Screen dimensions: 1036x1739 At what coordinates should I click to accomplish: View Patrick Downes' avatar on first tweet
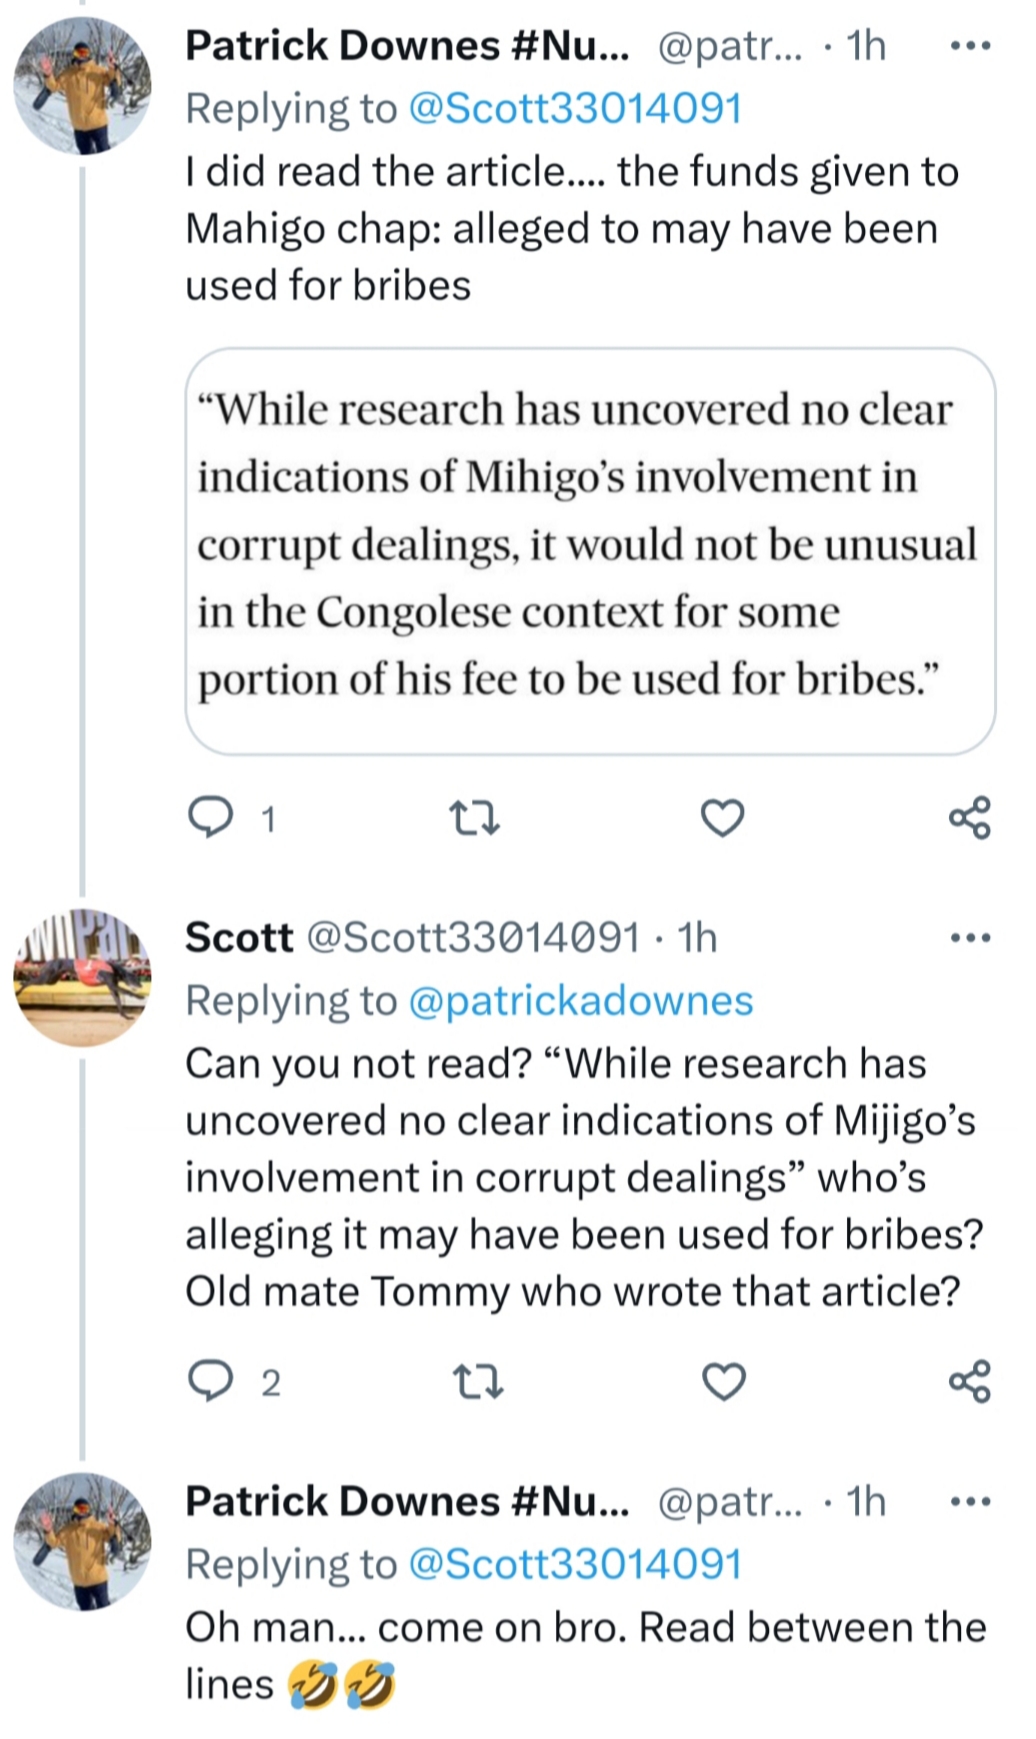point(83,86)
